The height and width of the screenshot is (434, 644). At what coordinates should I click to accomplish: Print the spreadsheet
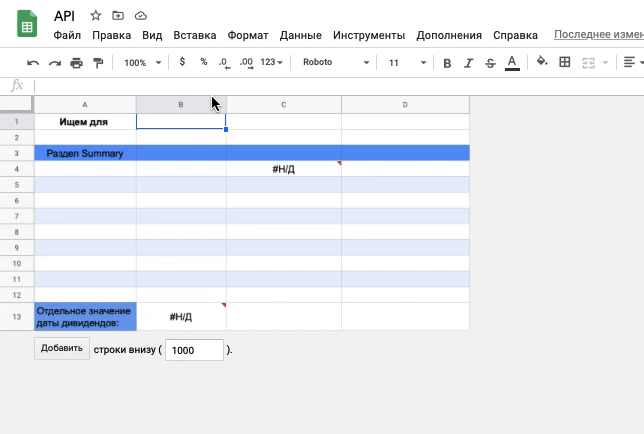click(76, 63)
